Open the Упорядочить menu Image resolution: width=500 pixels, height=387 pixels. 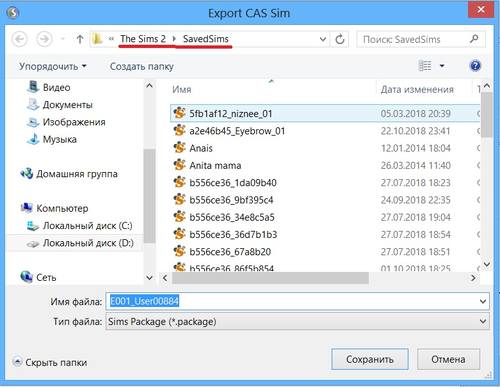click(x=53, y=66)
